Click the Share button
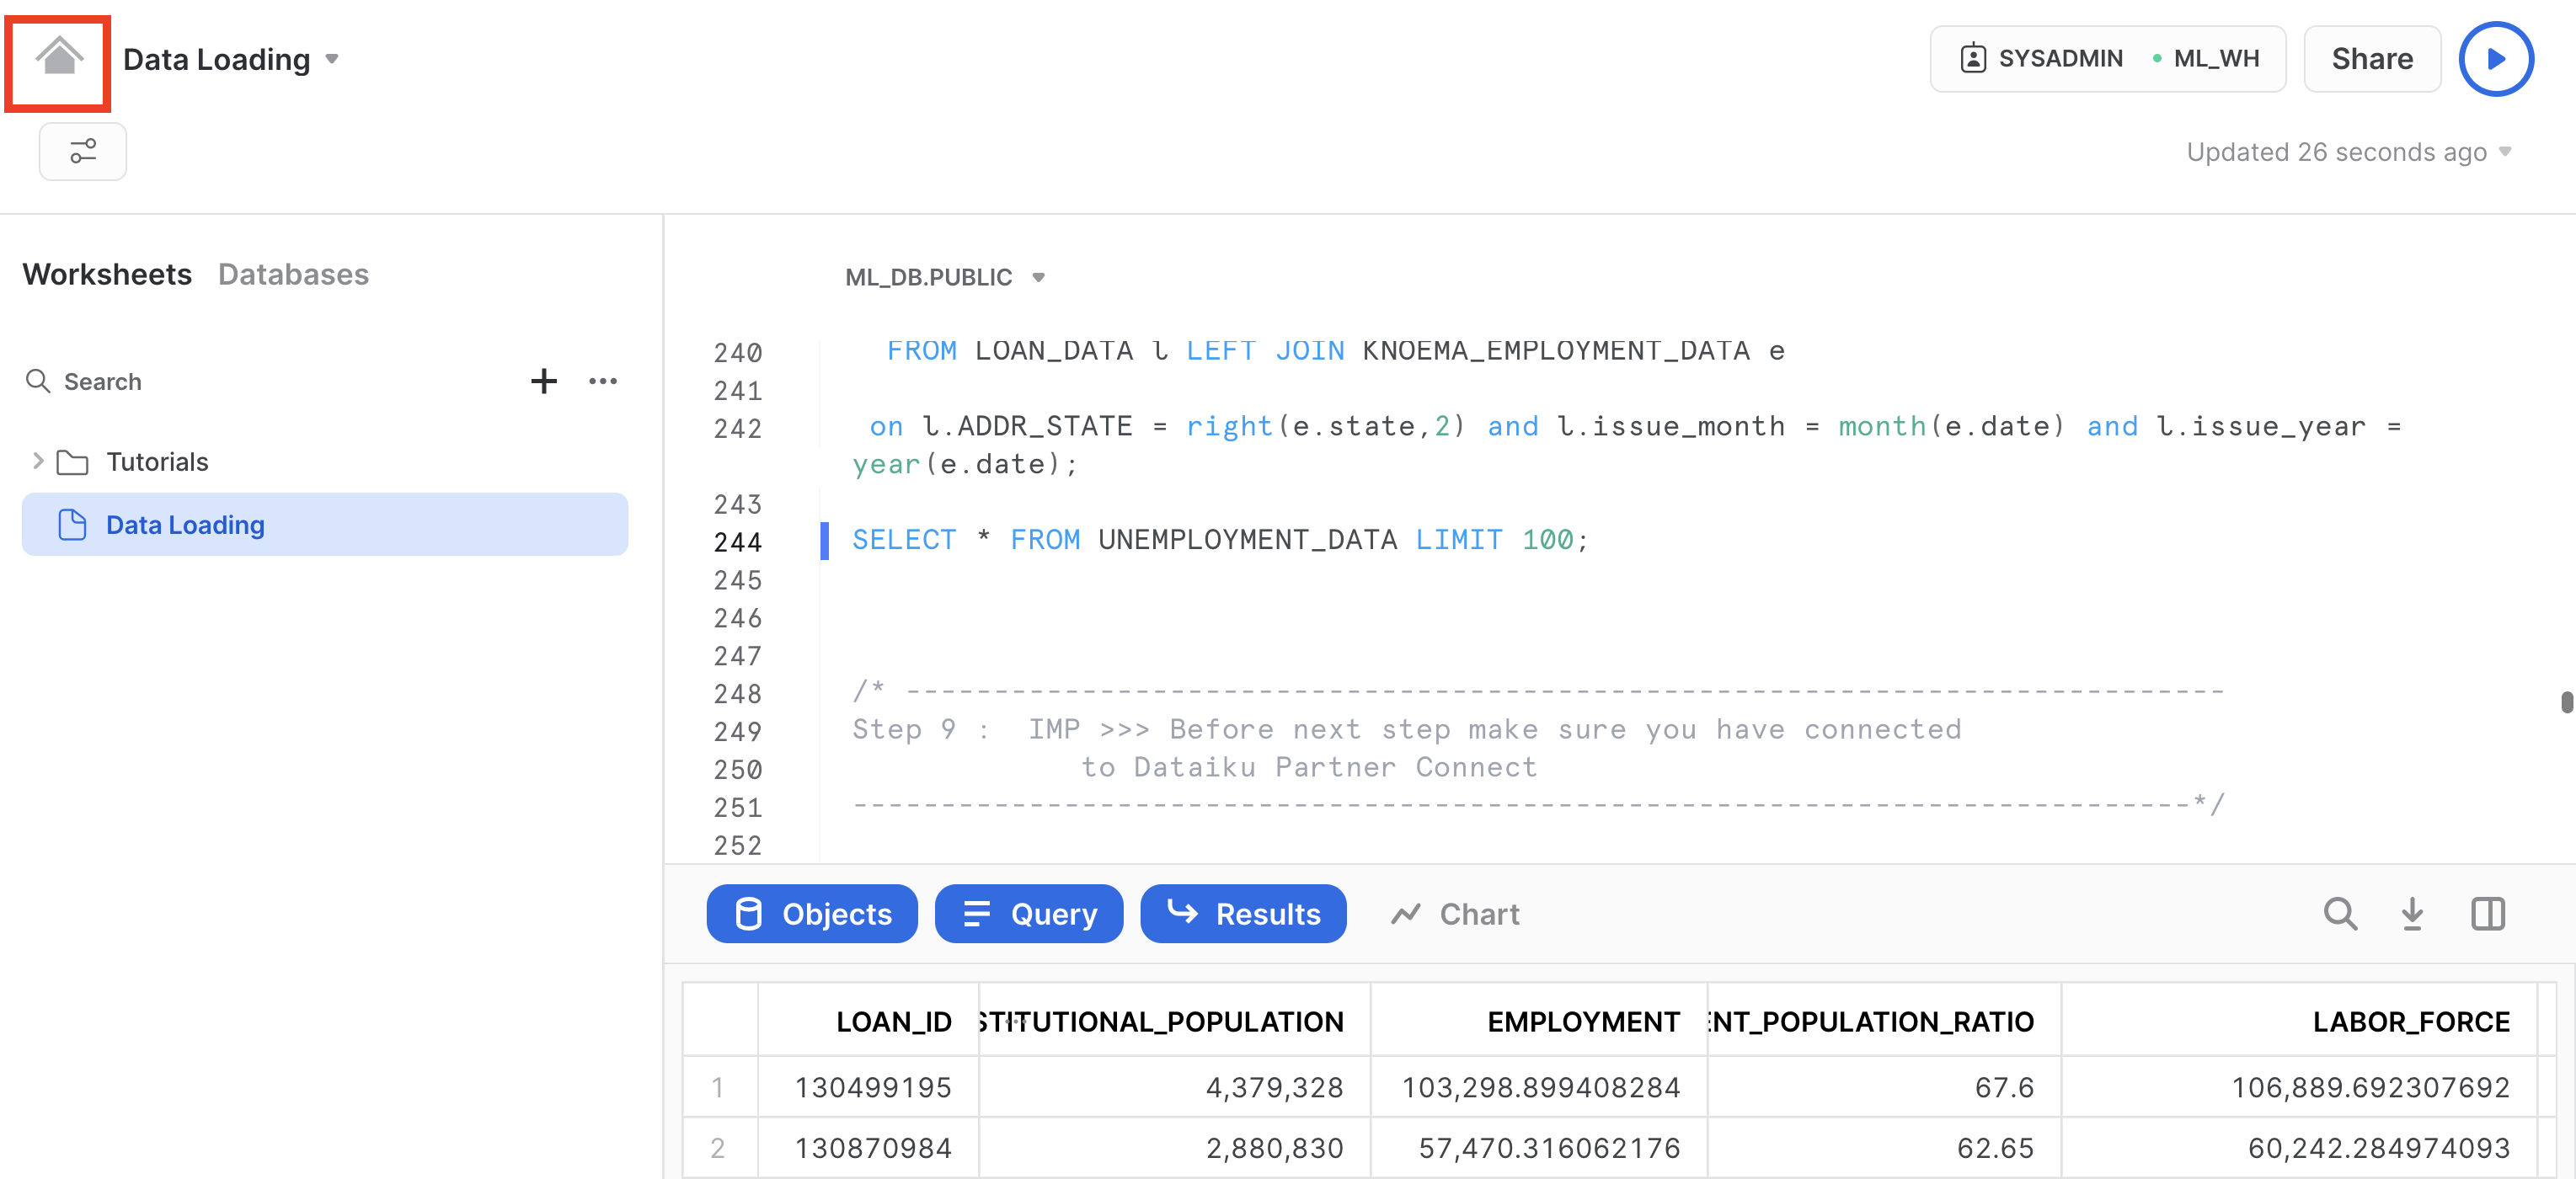 (2371, 59)
